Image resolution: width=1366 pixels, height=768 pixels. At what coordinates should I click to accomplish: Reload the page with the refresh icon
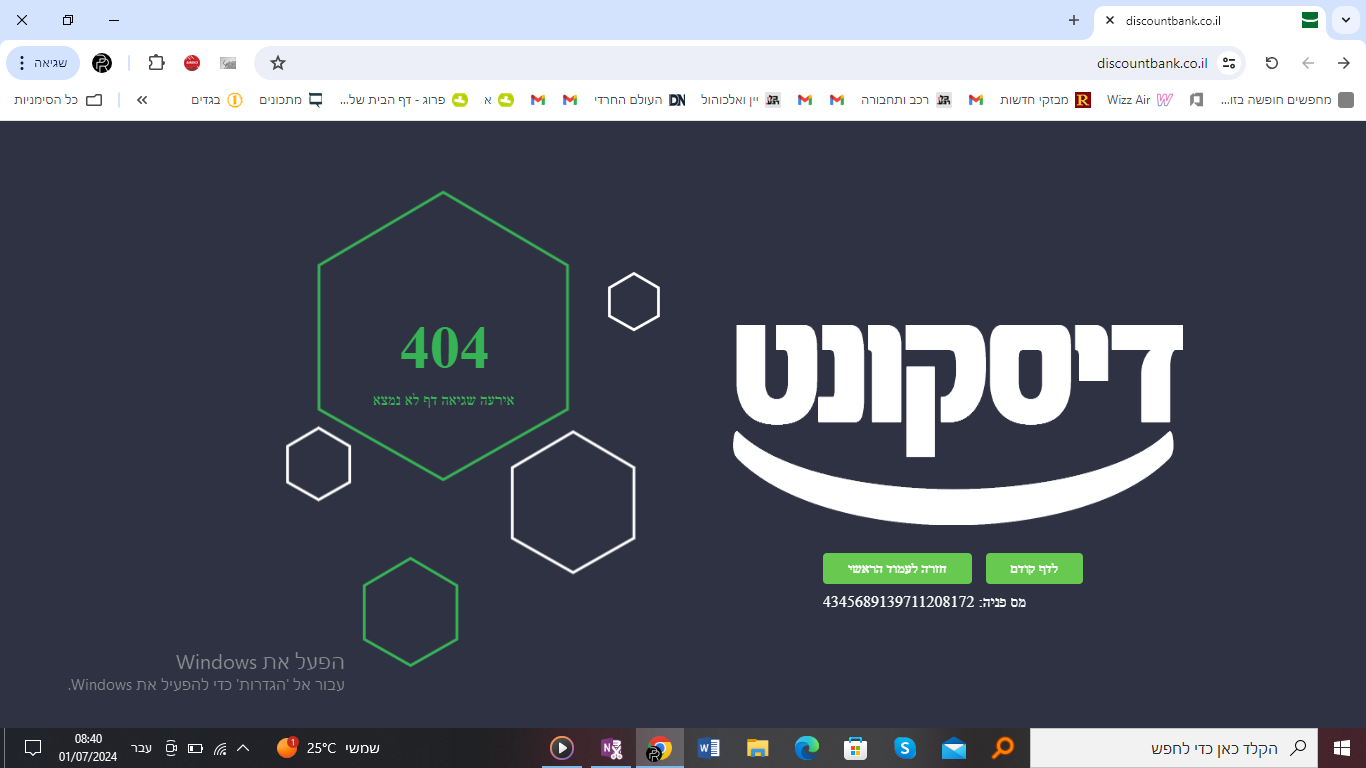coord(1272,63)
